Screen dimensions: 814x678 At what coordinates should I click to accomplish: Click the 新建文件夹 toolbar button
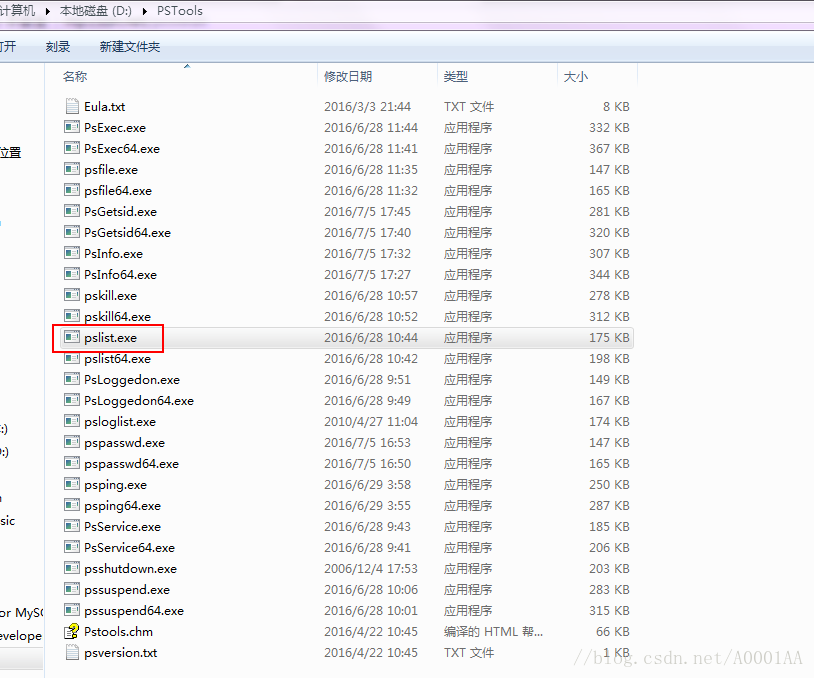pyautogui.click(x=130, y=47)
